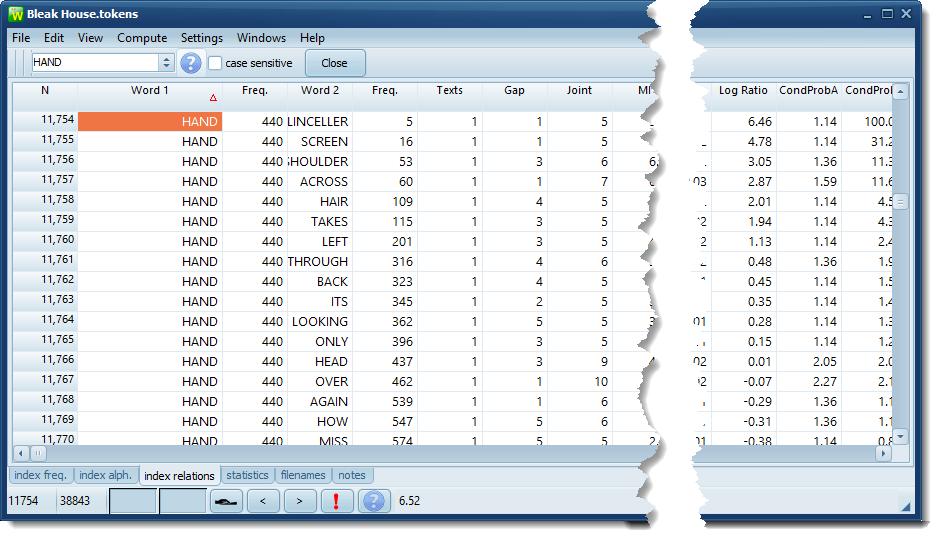Click the first empty status bar box
This screenshot has height=536, width=937.
(133, 501)
